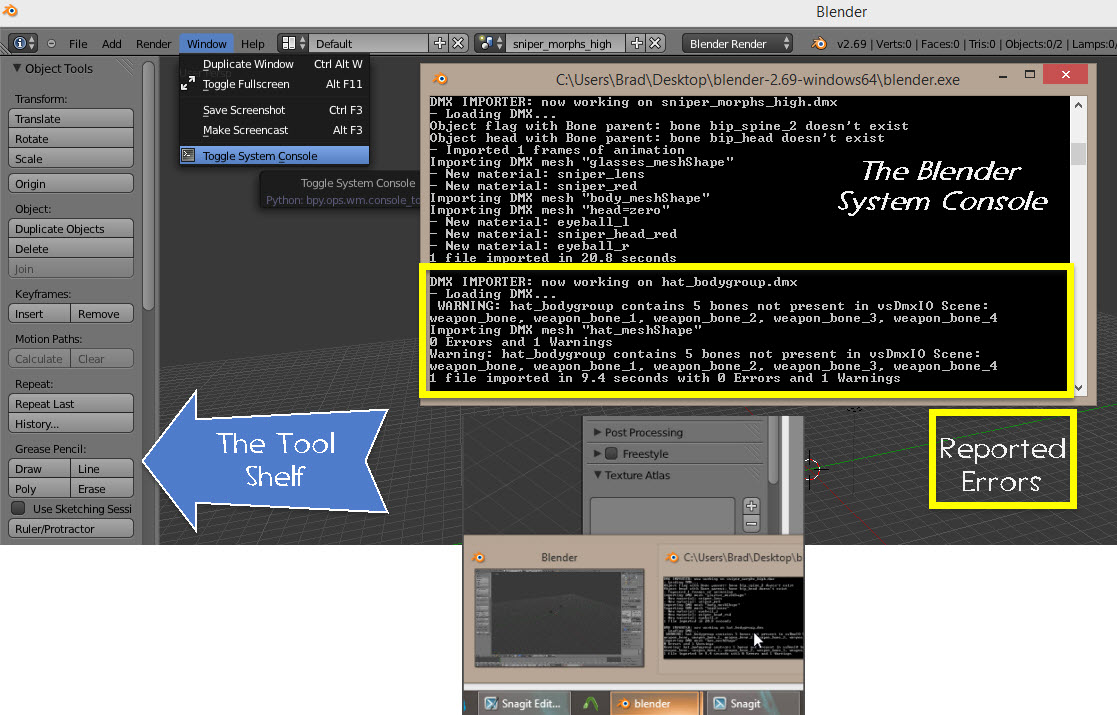Toggle Use Sketching Sessions checkbox
This screenshot has width=1117, height=715.
(x=19, y=508)
